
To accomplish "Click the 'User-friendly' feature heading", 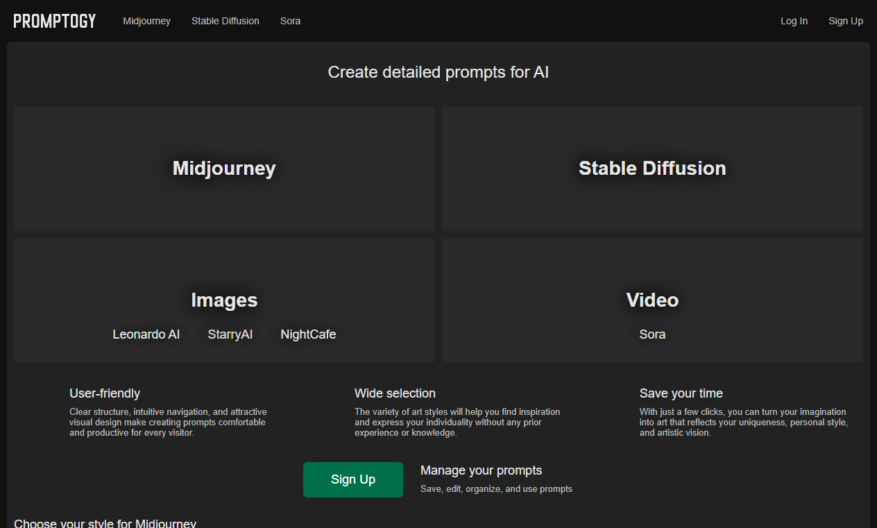I will coord(105,393).
